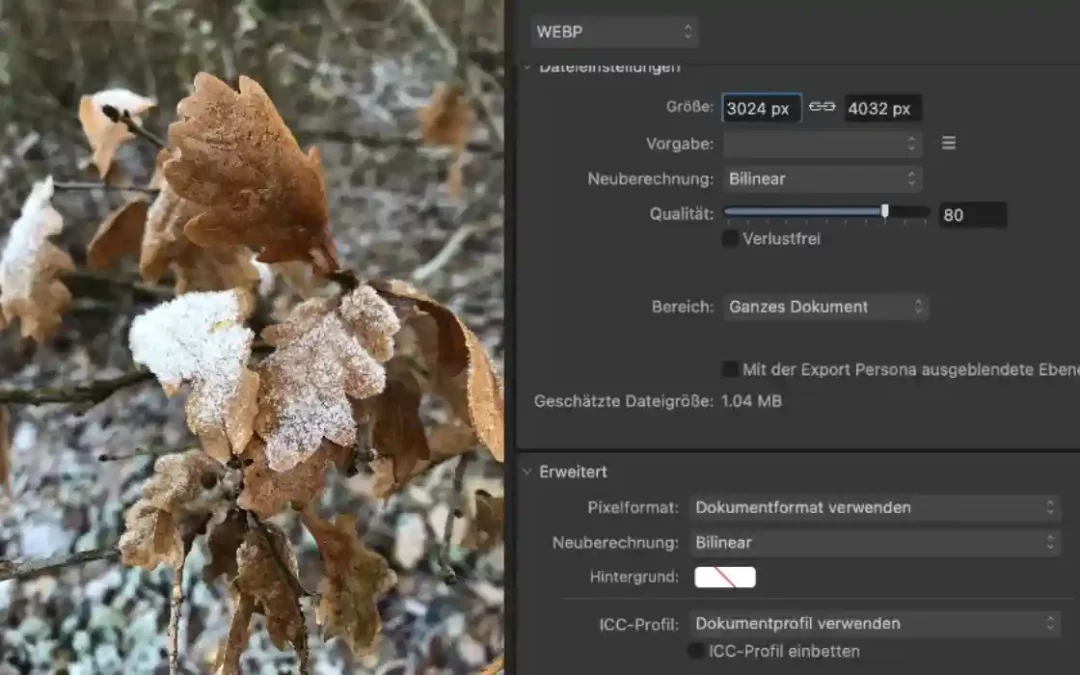Enable the Verlustfrei checkbox

[730, 239]
